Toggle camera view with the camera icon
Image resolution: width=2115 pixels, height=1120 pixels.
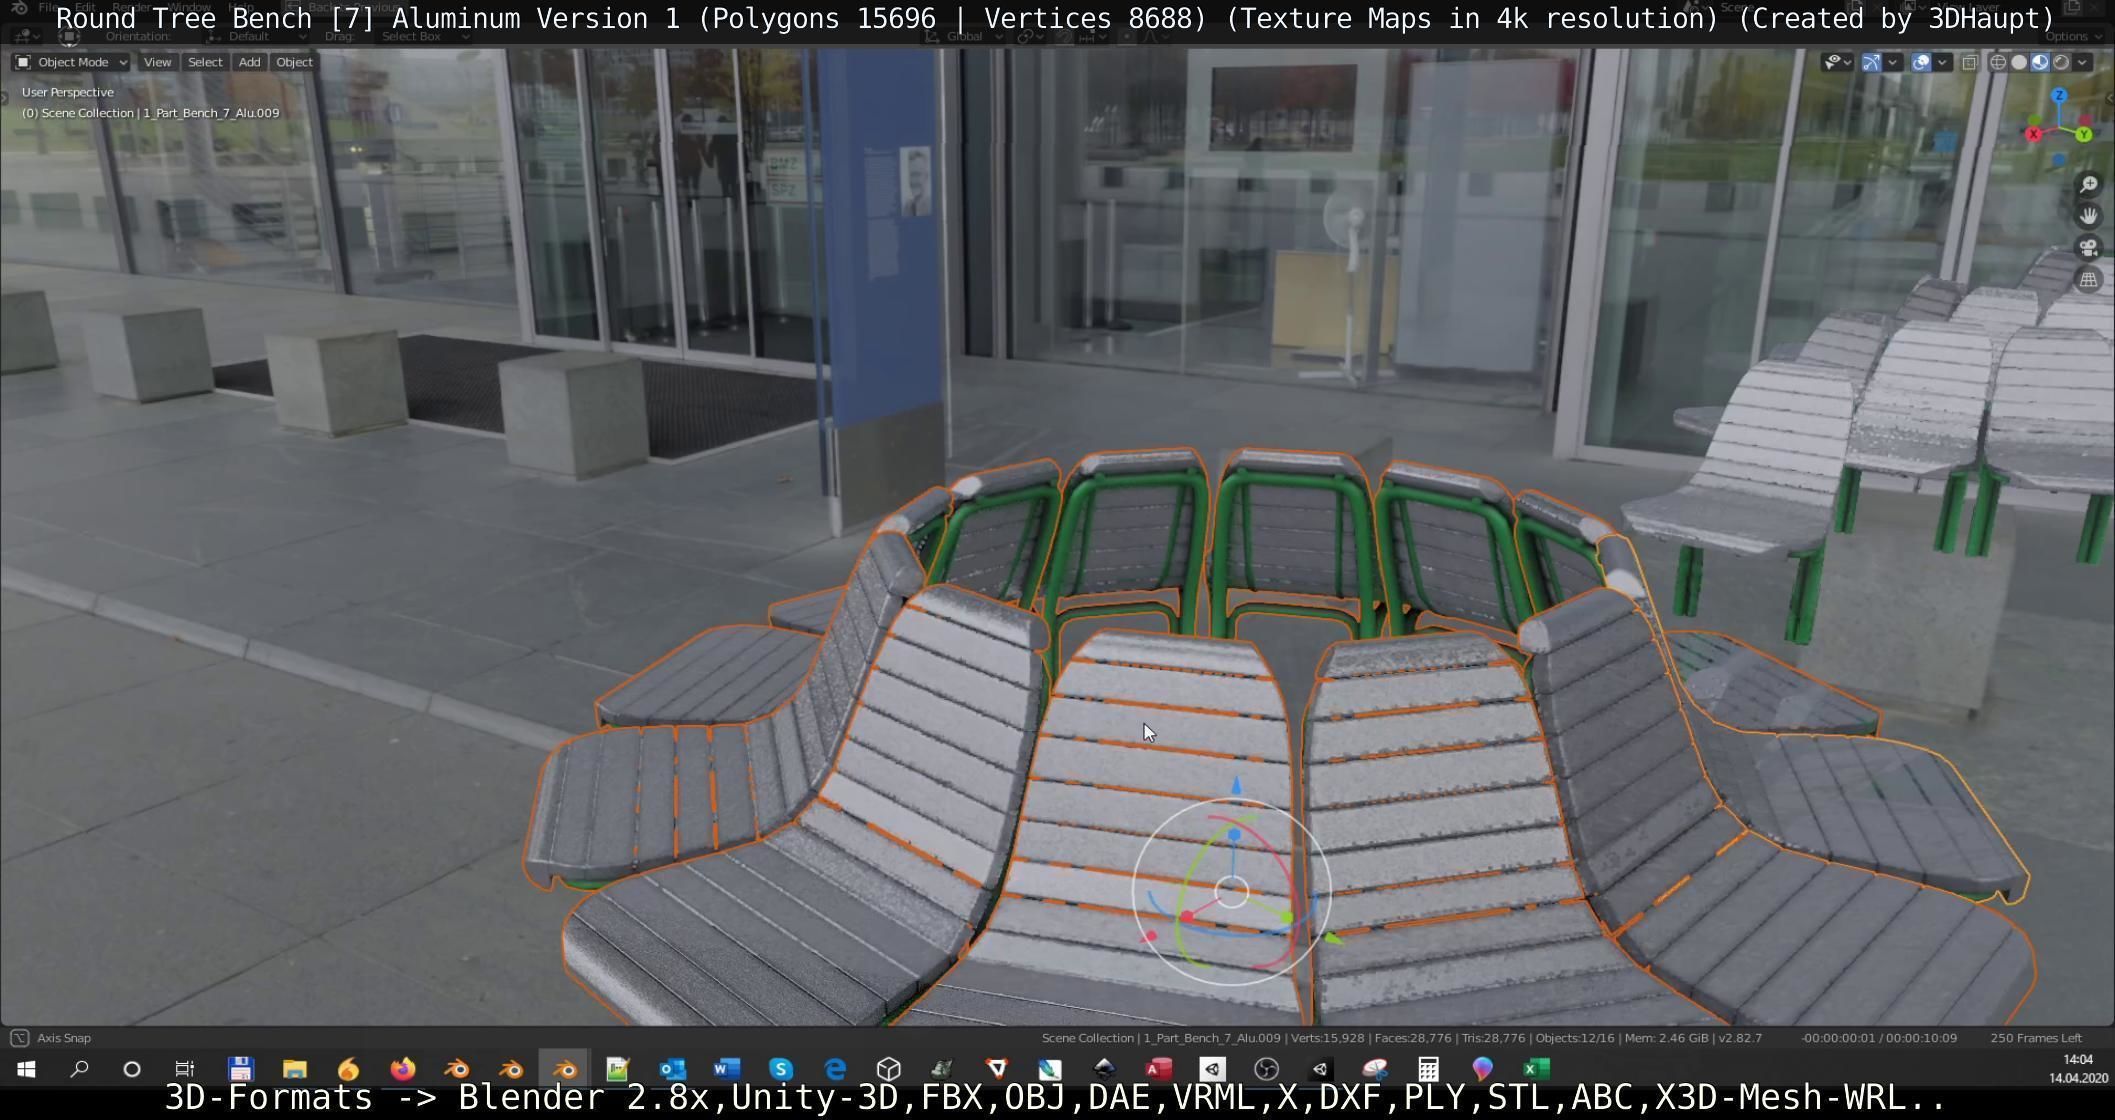2088,248
